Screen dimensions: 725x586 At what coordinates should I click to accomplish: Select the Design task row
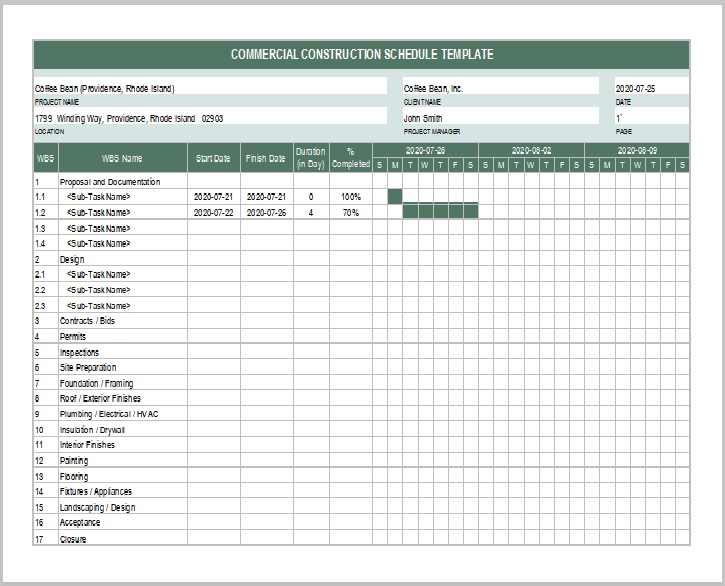coord(362,259)
